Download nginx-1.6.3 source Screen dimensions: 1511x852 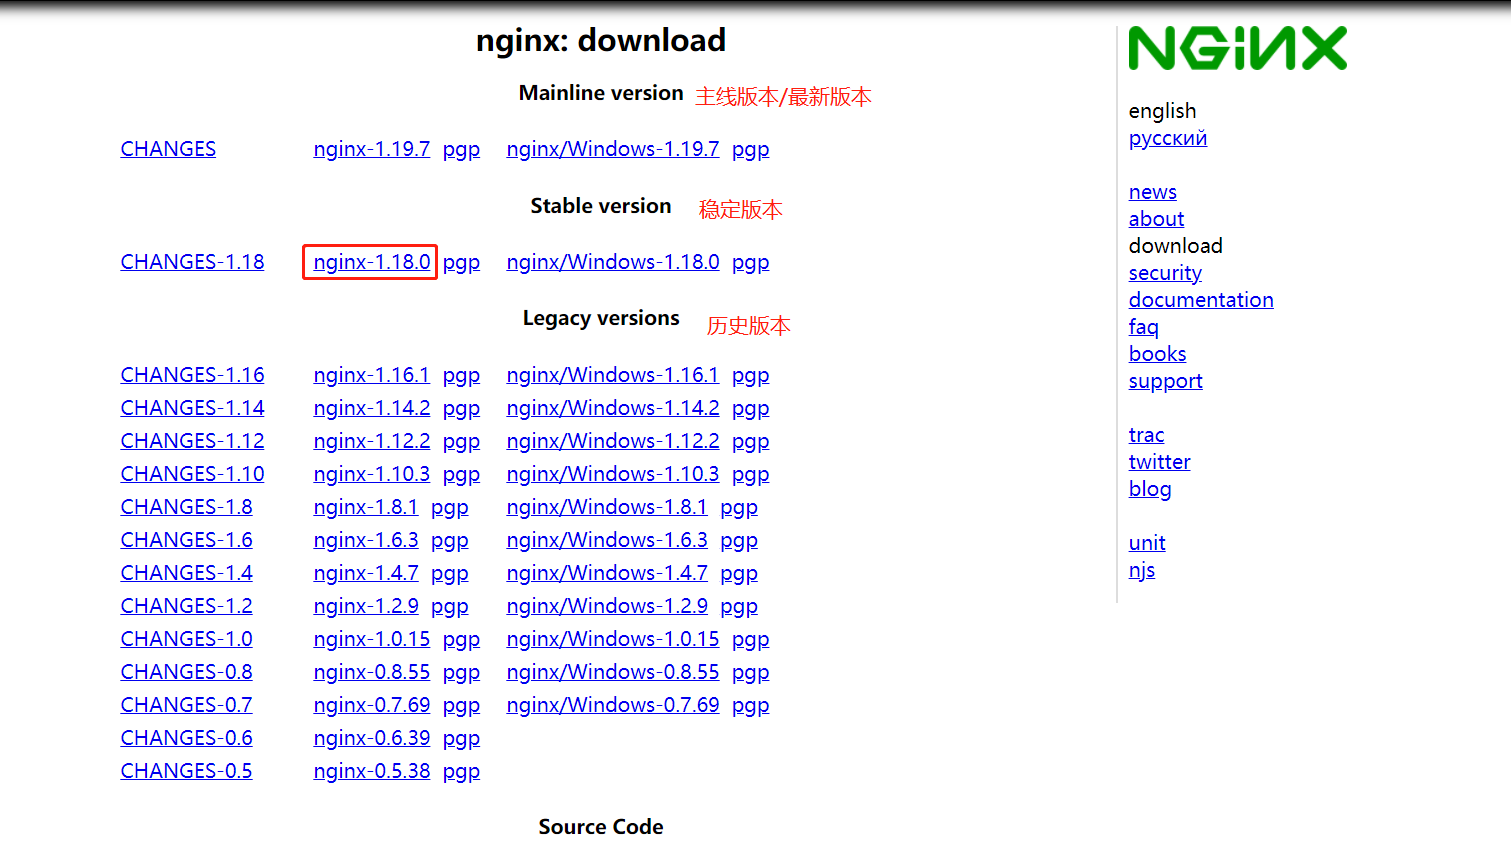click(x=366, y=540)
